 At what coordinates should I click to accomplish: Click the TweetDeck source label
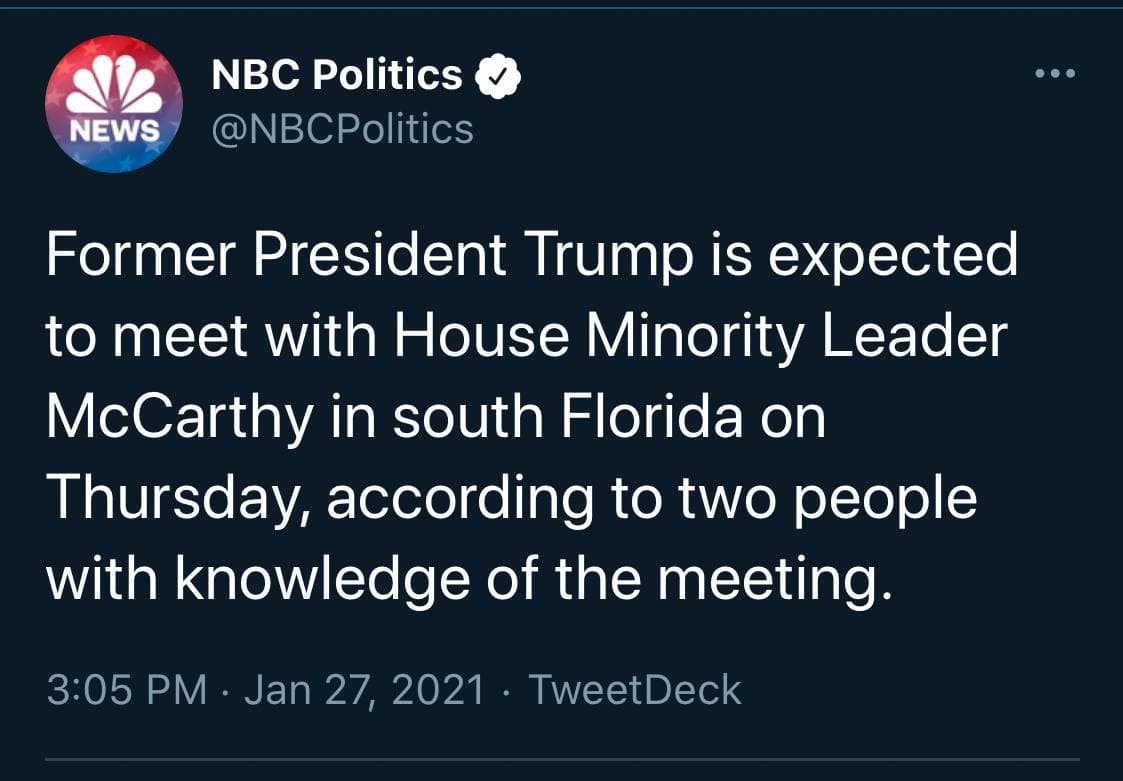[634, 690]
